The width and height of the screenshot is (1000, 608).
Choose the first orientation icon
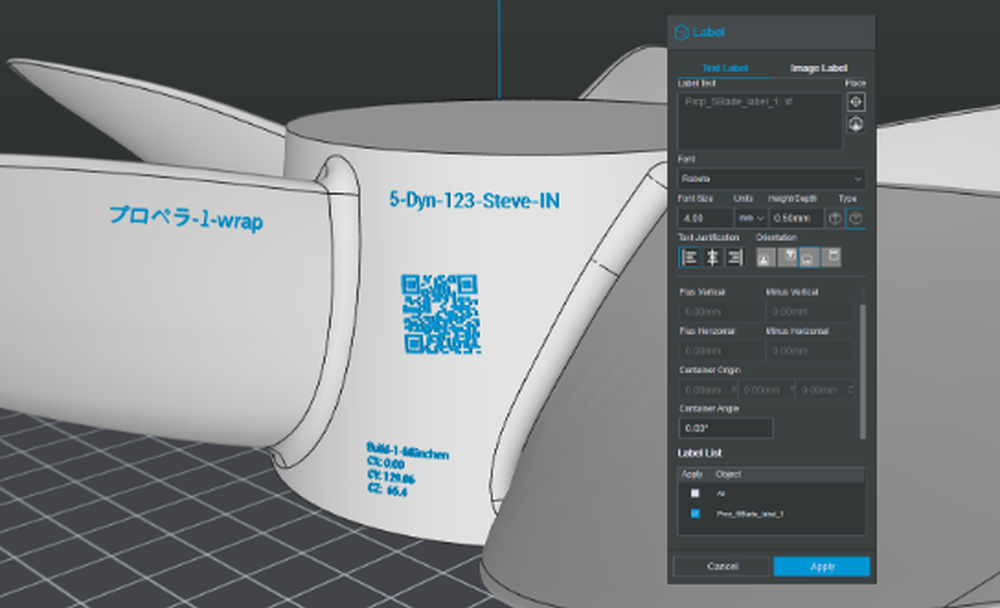[x=766, y=257]
